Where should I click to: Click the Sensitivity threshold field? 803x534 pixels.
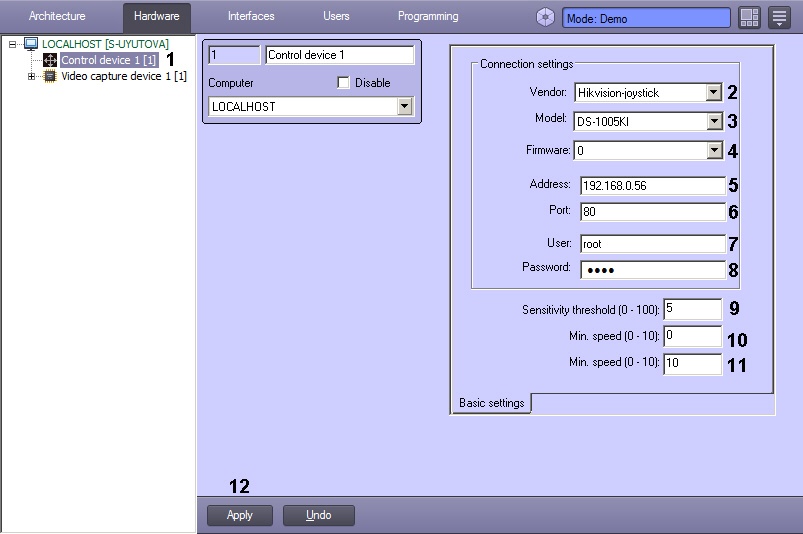pyautogui.click(x=691, y=309)
